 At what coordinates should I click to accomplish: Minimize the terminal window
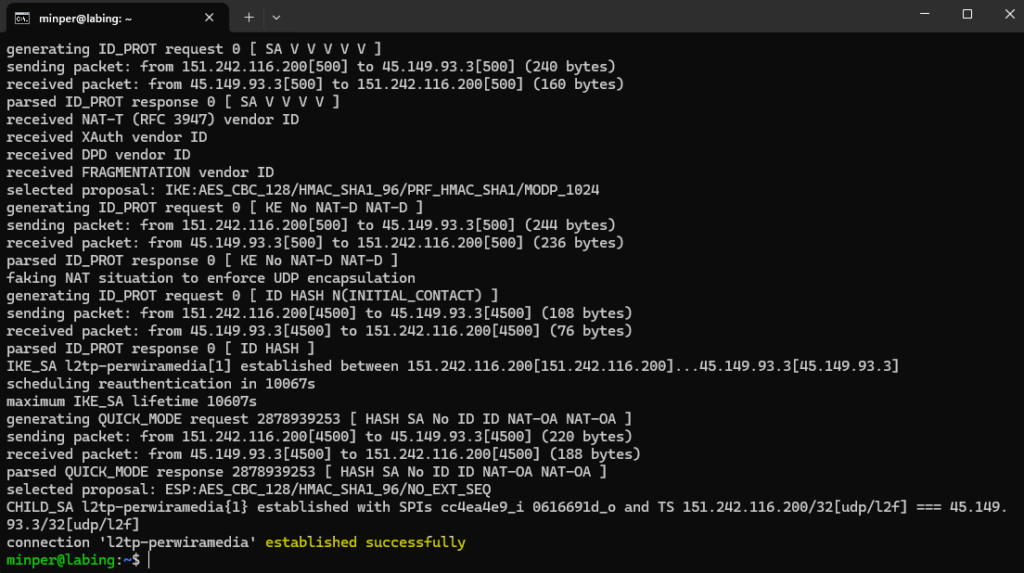[x=921, y=14]
